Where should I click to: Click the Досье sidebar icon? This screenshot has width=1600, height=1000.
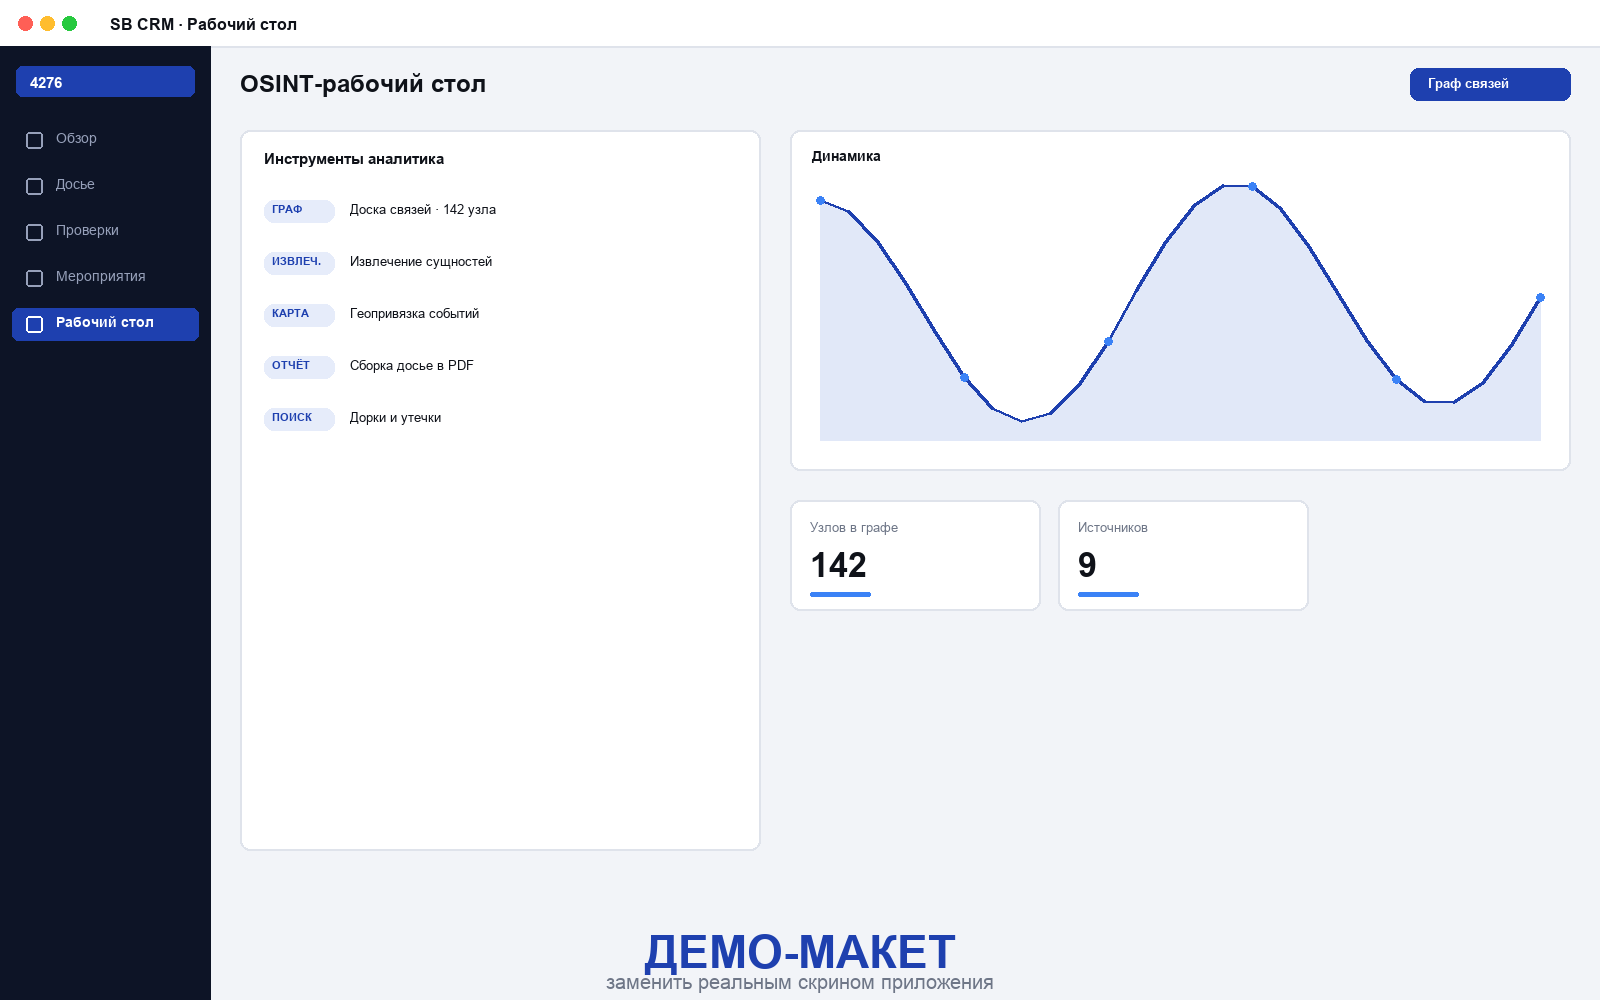pos(34,186)
